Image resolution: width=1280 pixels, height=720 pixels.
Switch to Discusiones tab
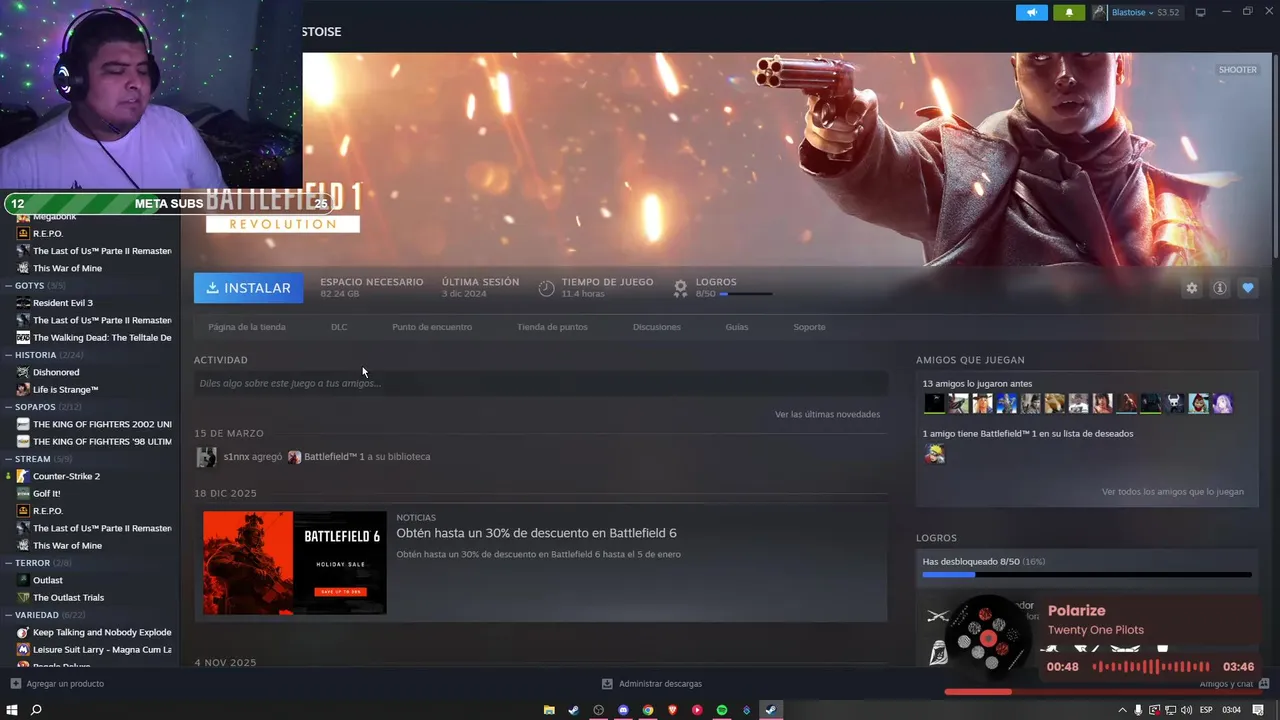point(657,327)
